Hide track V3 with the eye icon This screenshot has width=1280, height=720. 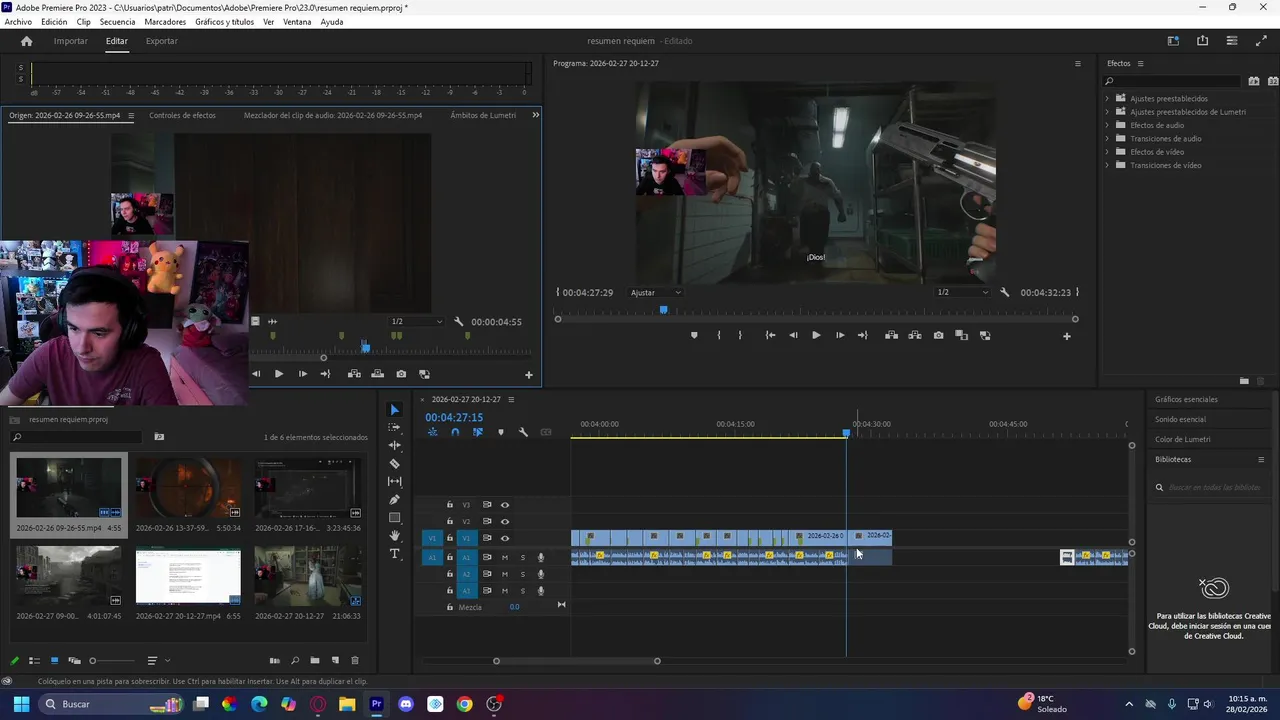(505, 505)
